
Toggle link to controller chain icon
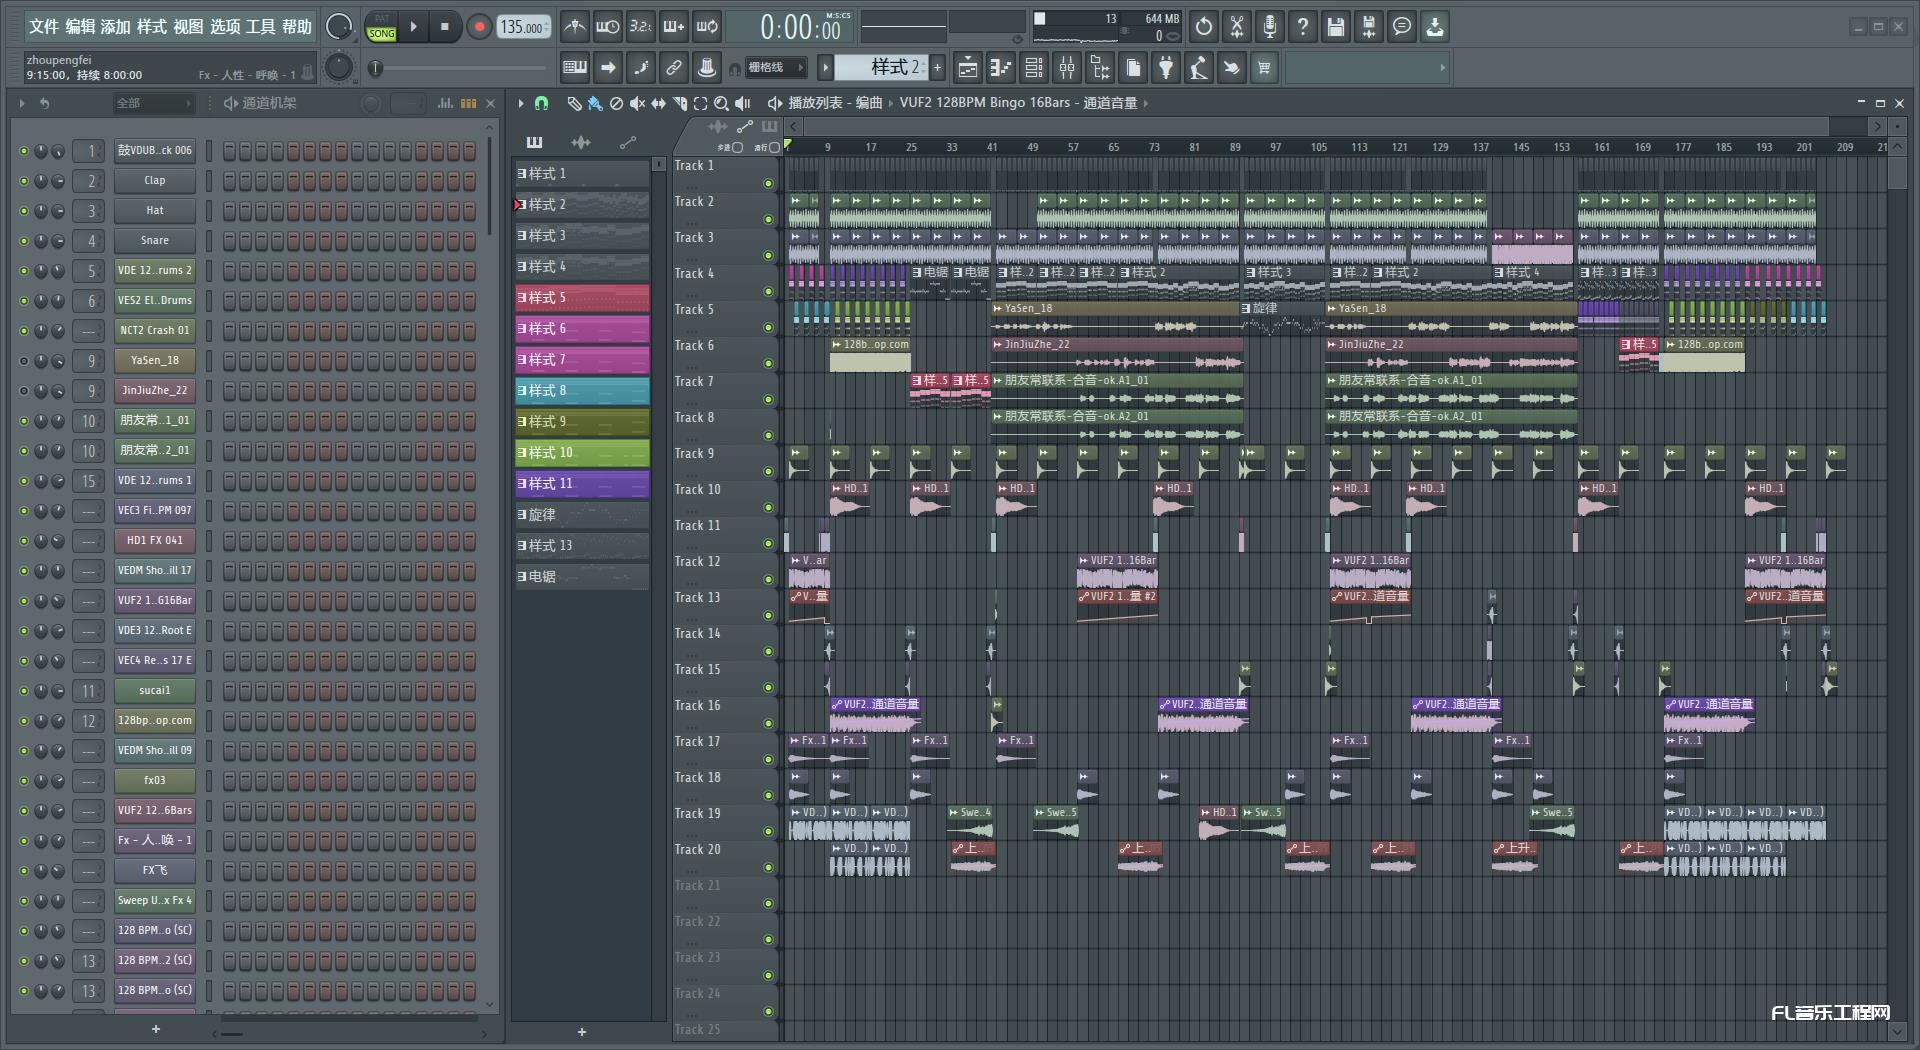pos(674,68)
